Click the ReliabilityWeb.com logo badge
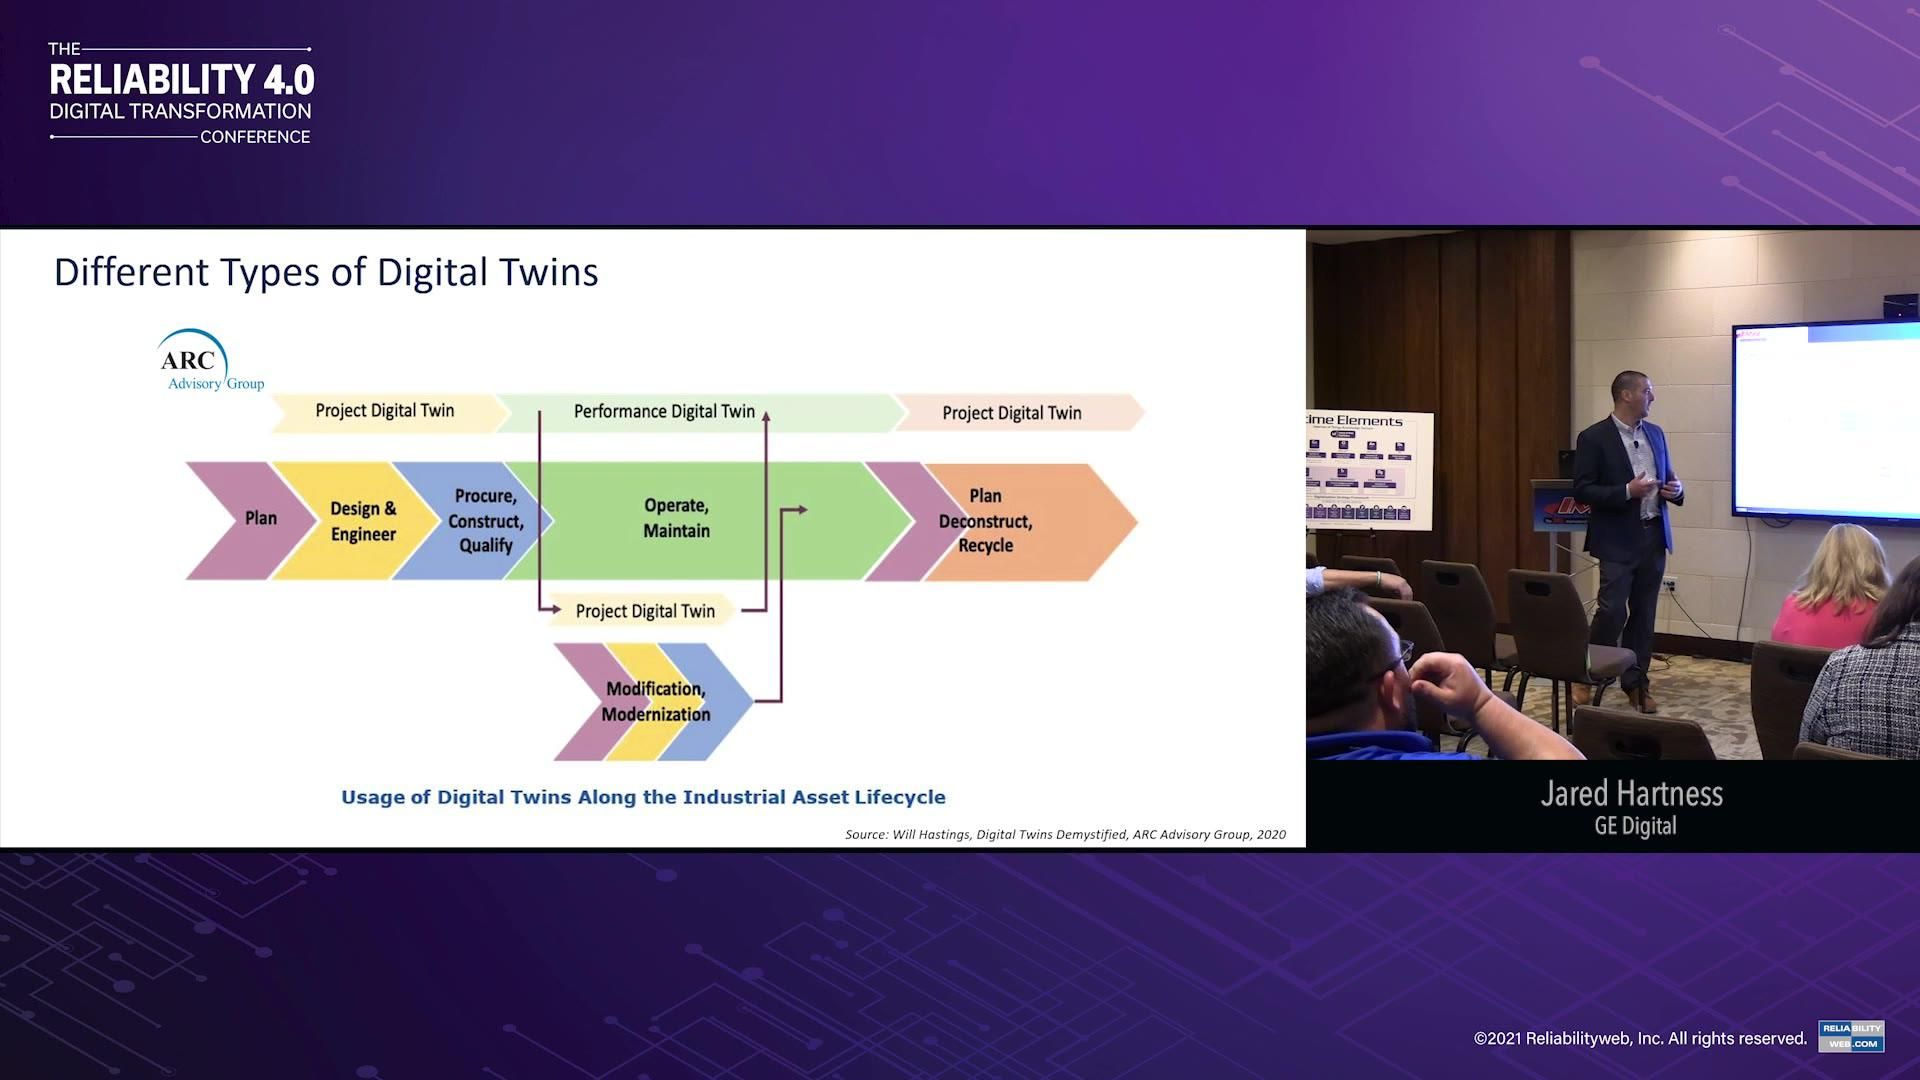1920x1080 pixels. pyautogui.click(x=1852, y=1036)
